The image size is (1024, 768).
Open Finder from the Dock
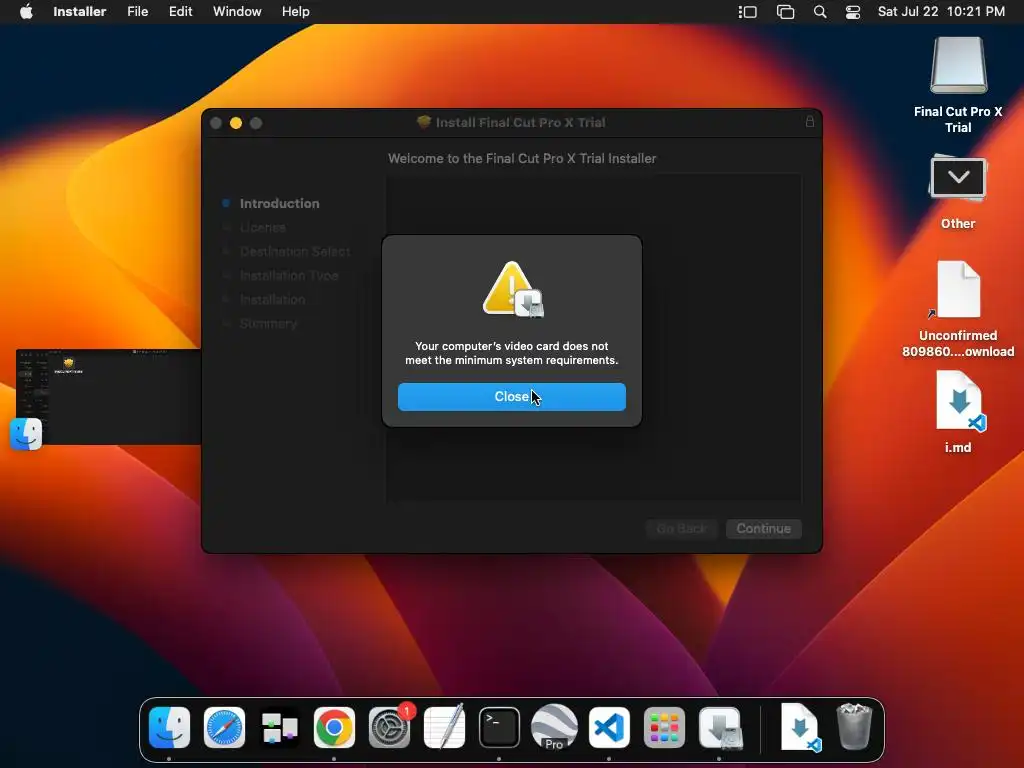coord(169,727)
